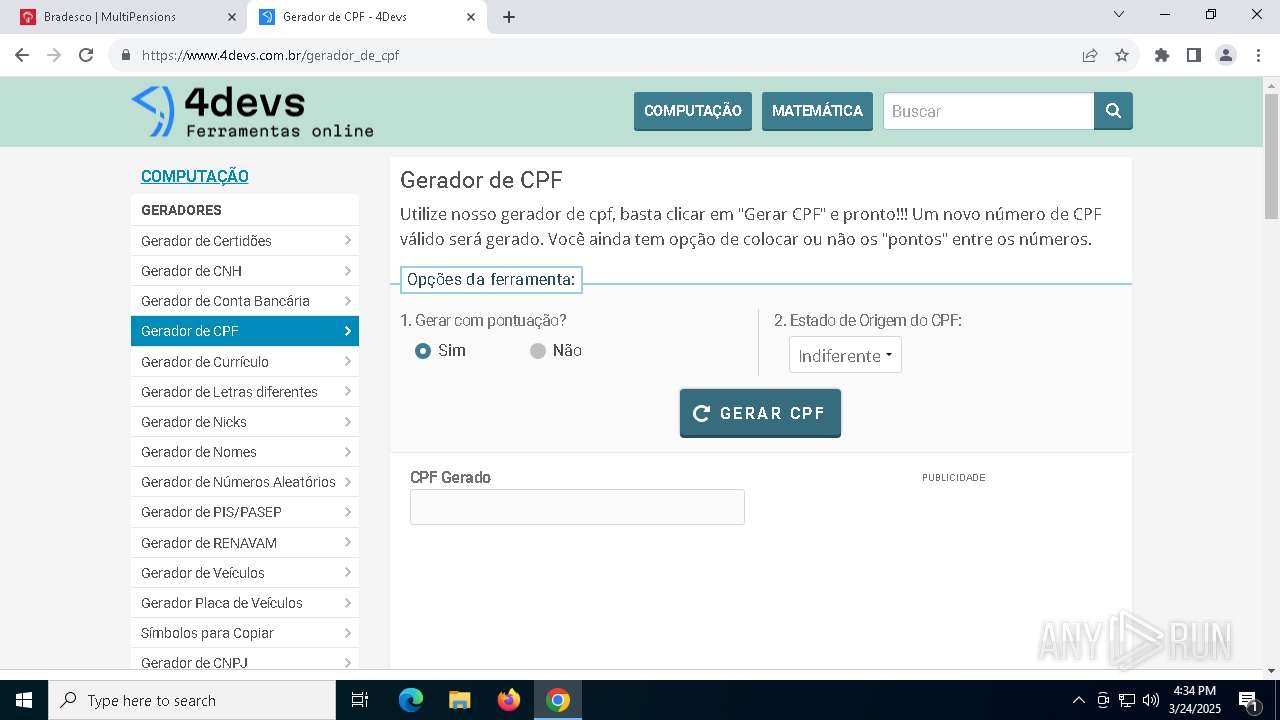Open the Chrome three-dot menu
The image size is (1280, 720).
click(x=1258, y=55)
